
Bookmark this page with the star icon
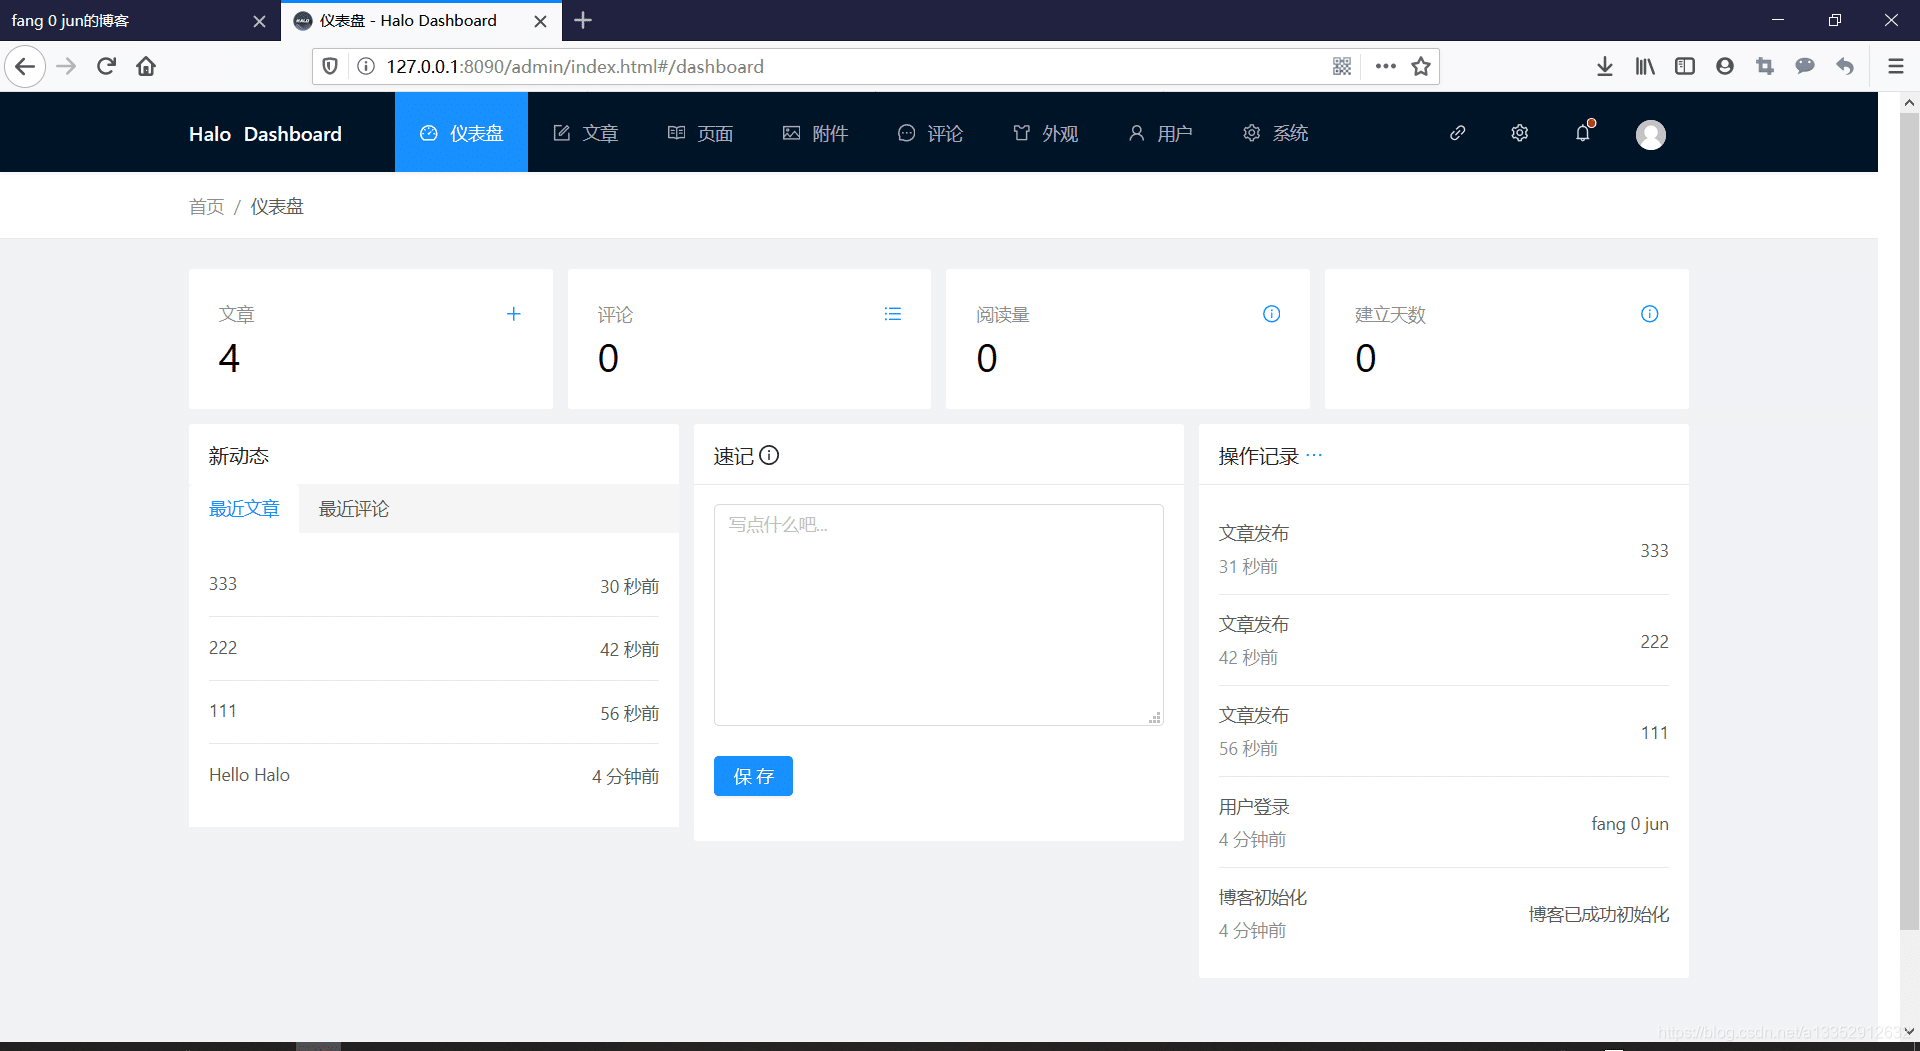(x=1421, y=66)
